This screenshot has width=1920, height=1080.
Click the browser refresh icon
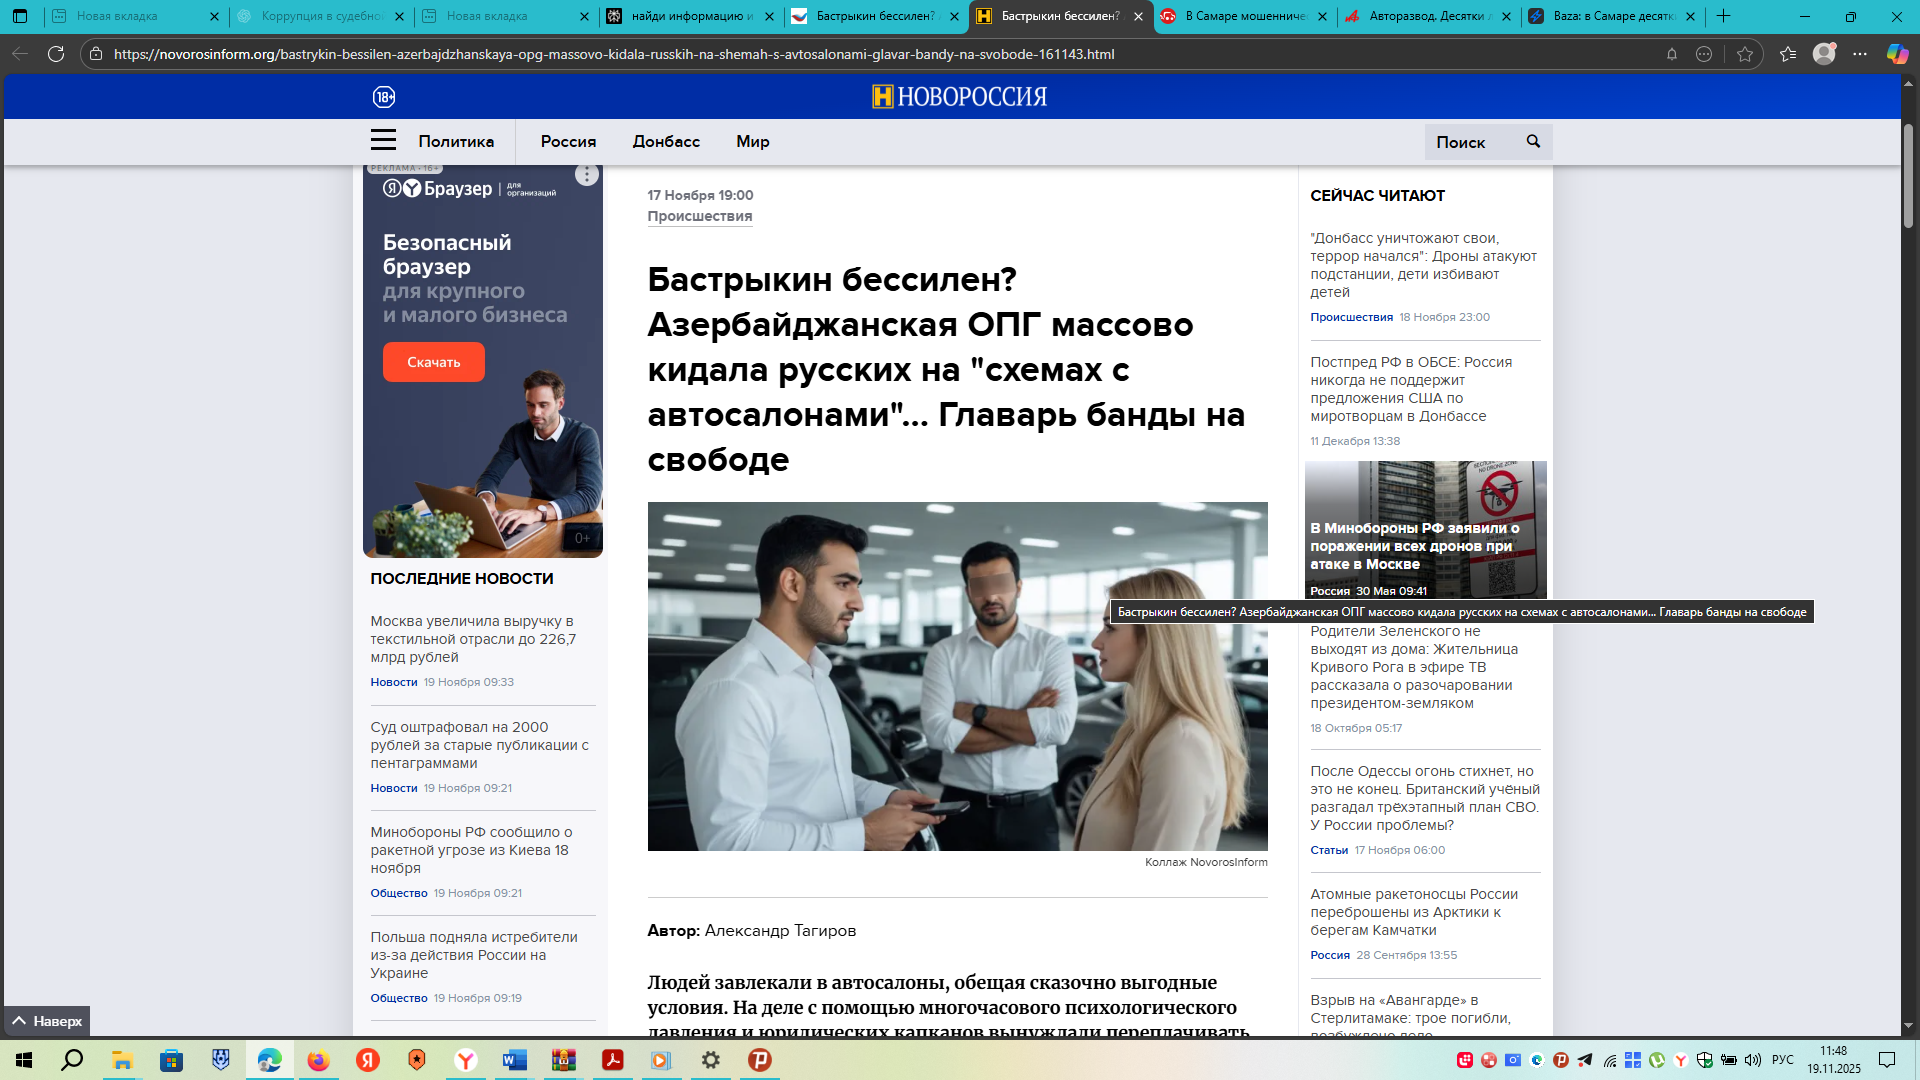click(x=56, y=54)
